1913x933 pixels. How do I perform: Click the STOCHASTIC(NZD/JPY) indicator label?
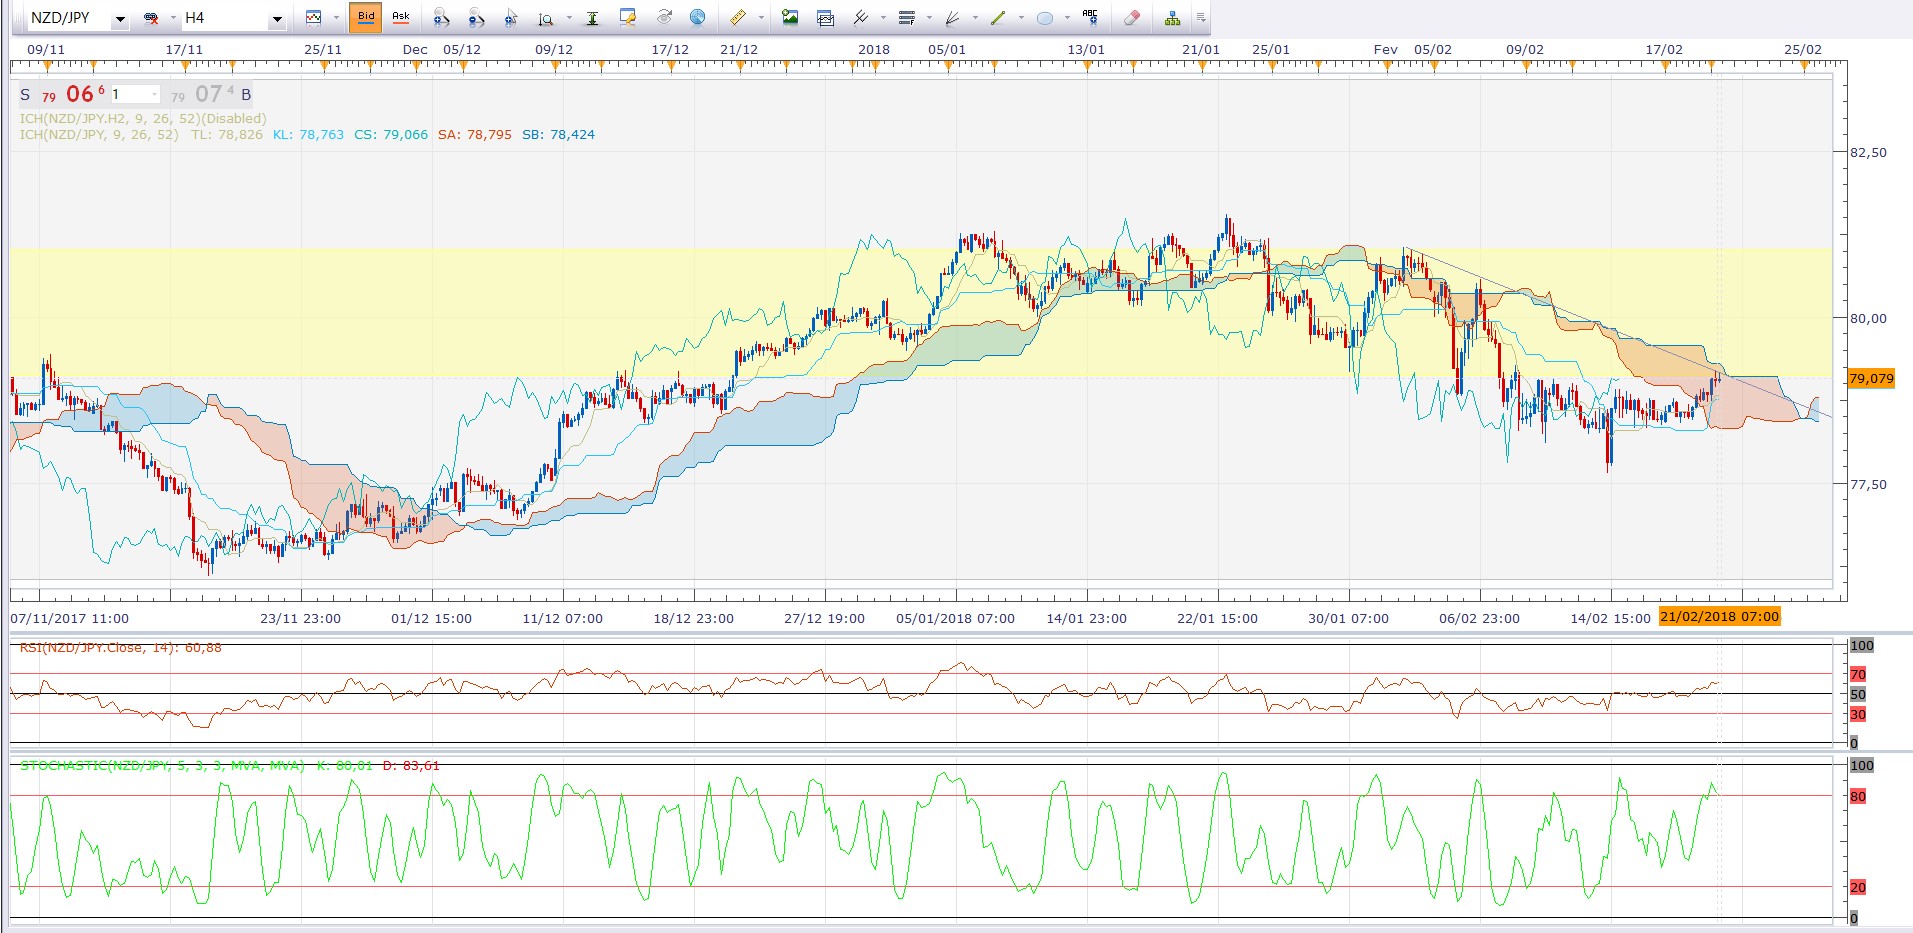click(162, 766)
